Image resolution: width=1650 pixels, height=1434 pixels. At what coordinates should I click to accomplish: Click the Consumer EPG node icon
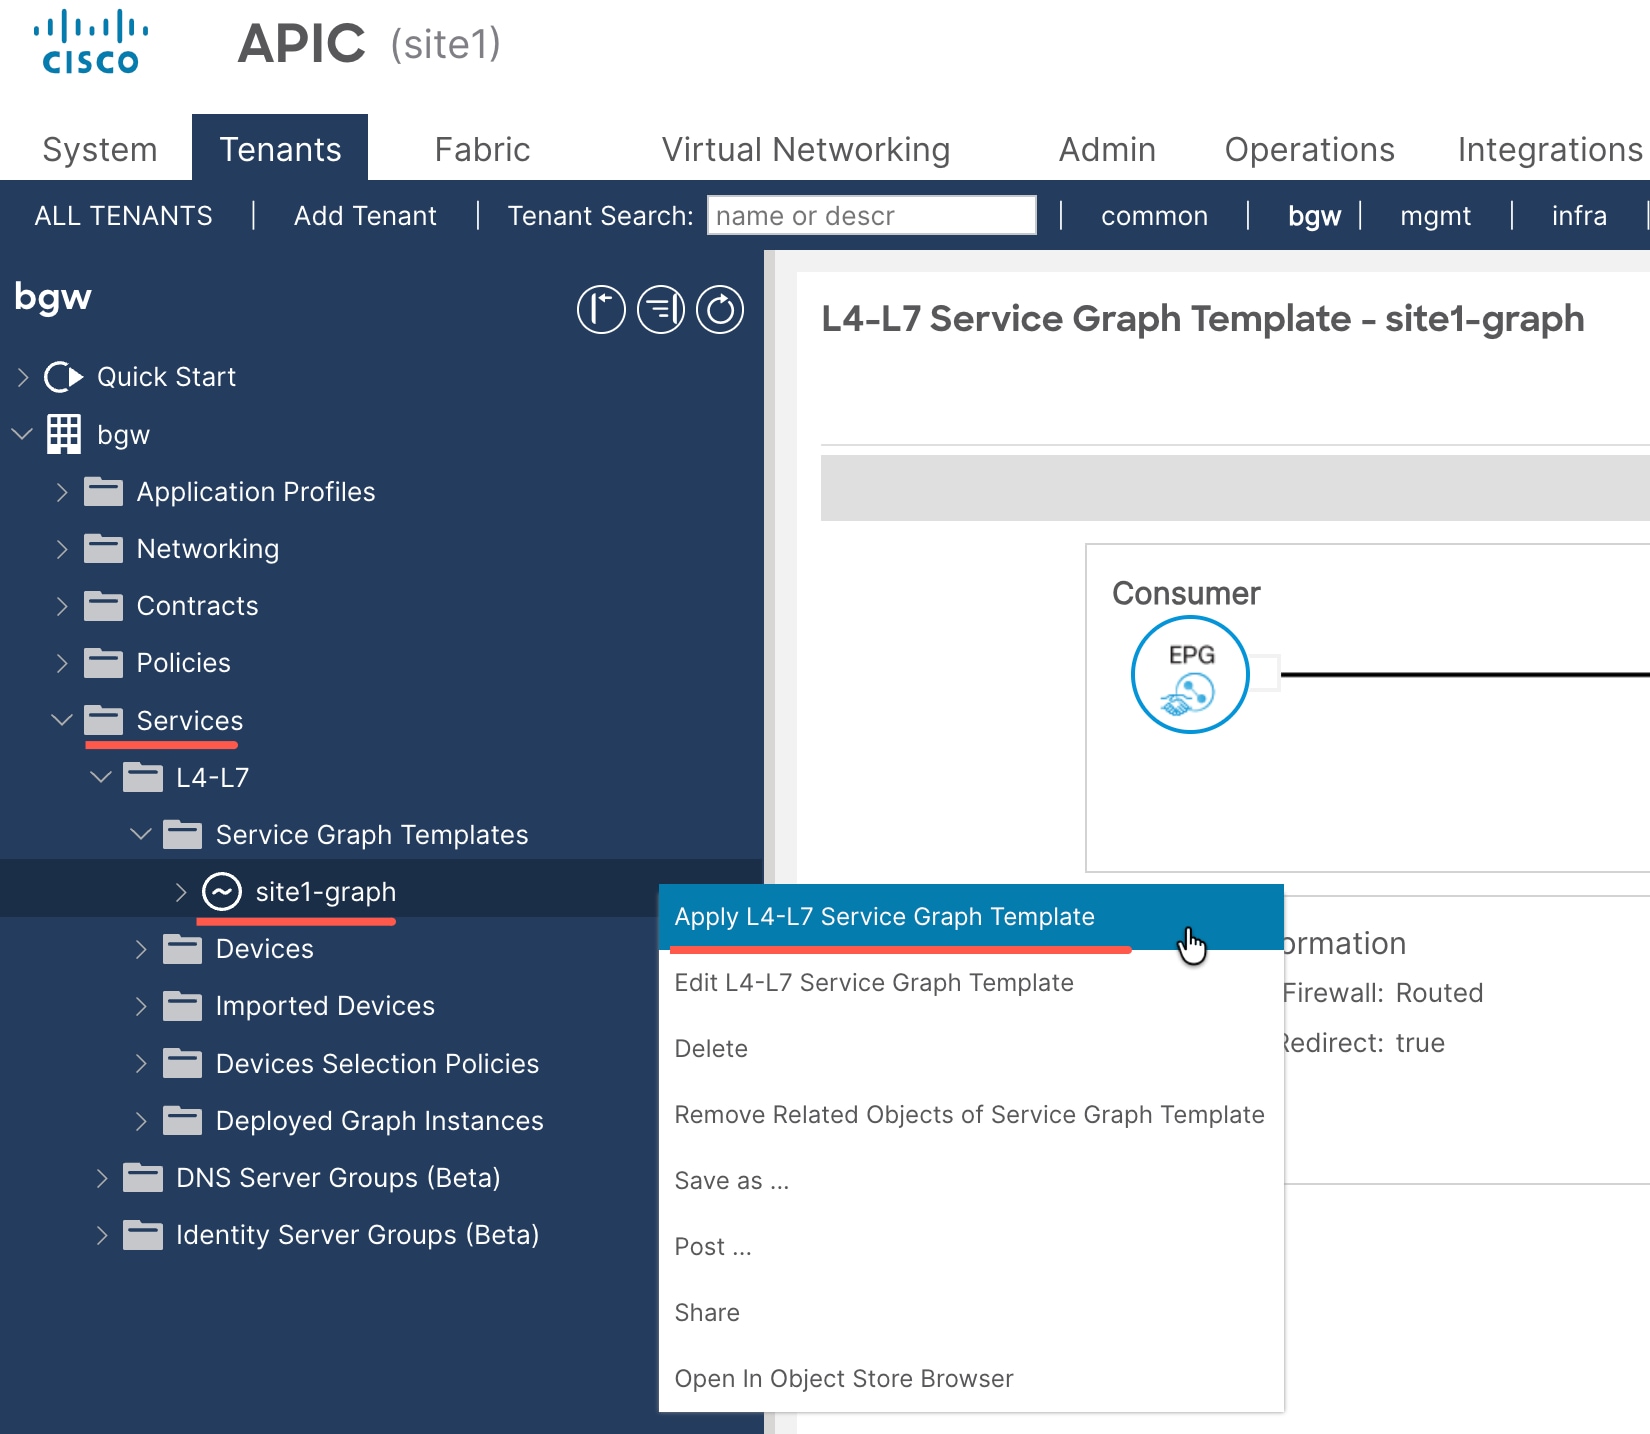click(x=1190, y=675)
